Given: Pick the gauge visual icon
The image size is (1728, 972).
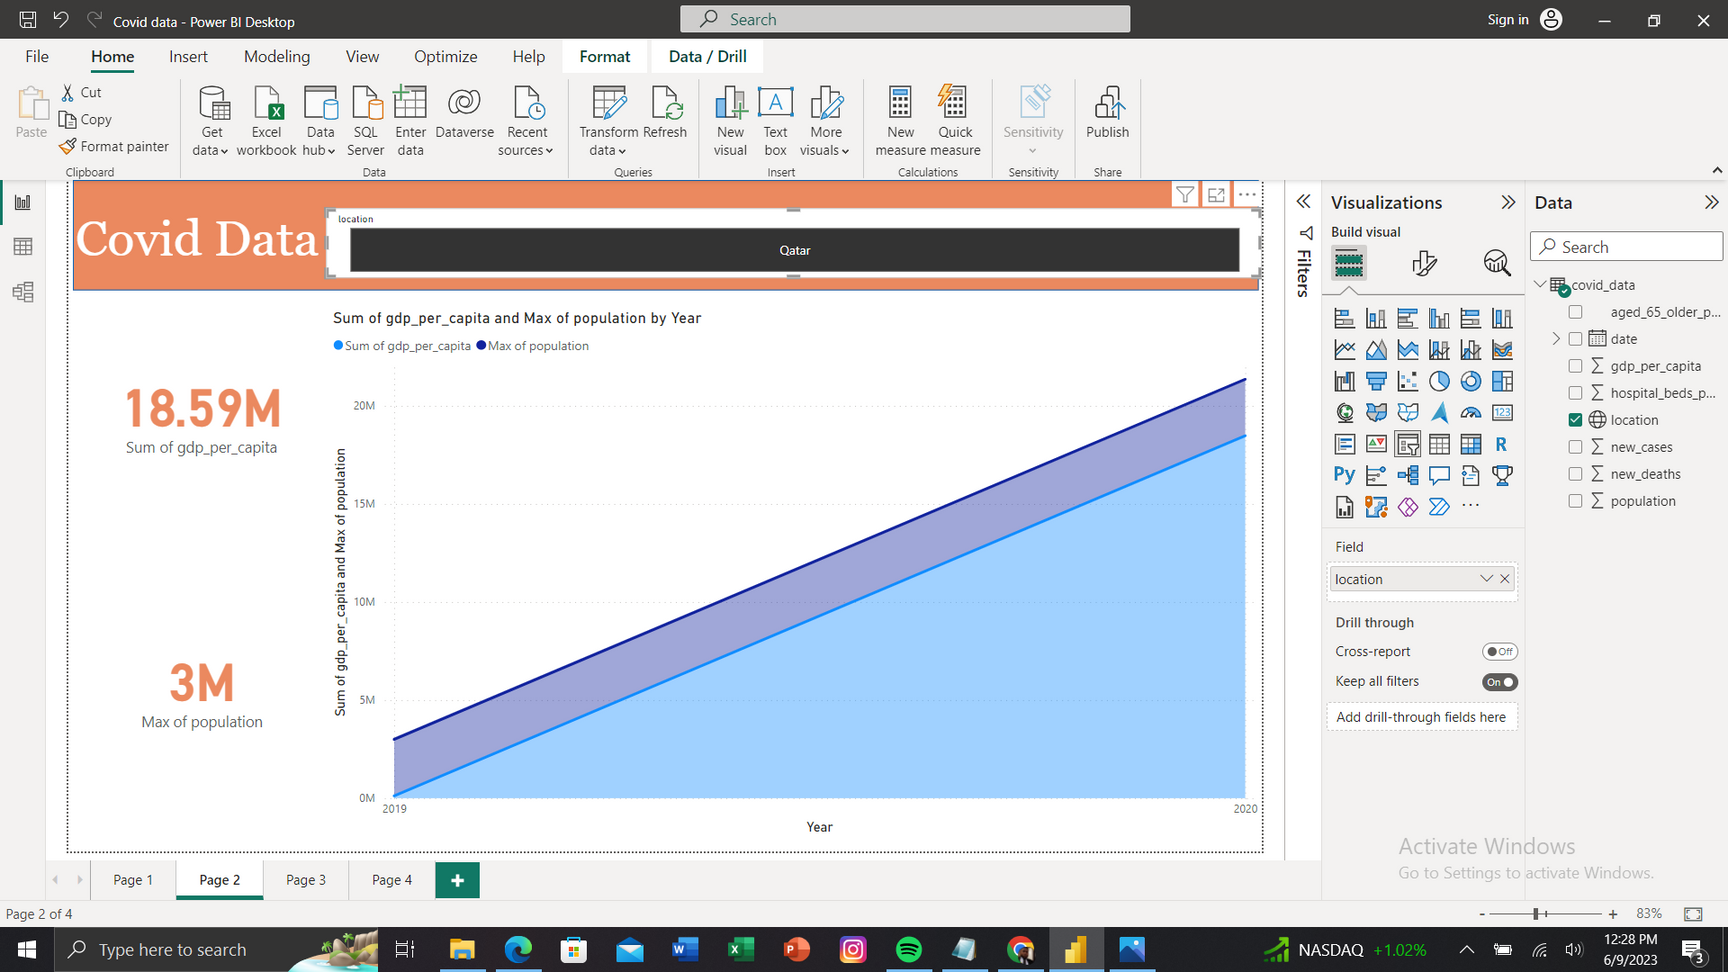Looking at the screenshot, I should (x=1470, y=412).
